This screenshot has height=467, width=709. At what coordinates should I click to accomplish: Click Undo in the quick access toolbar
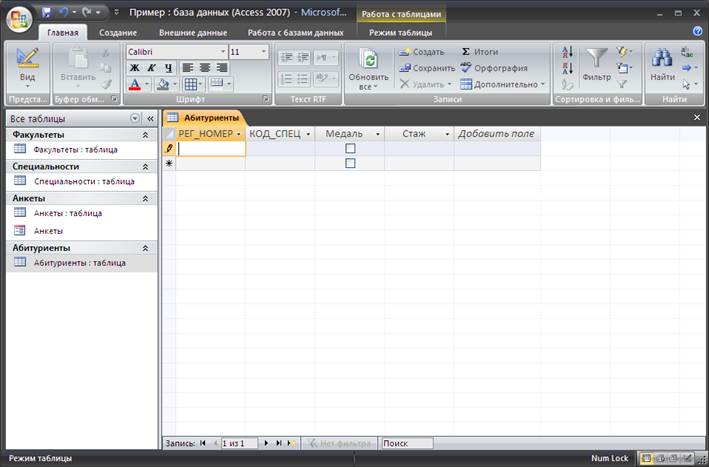point(63,12)
